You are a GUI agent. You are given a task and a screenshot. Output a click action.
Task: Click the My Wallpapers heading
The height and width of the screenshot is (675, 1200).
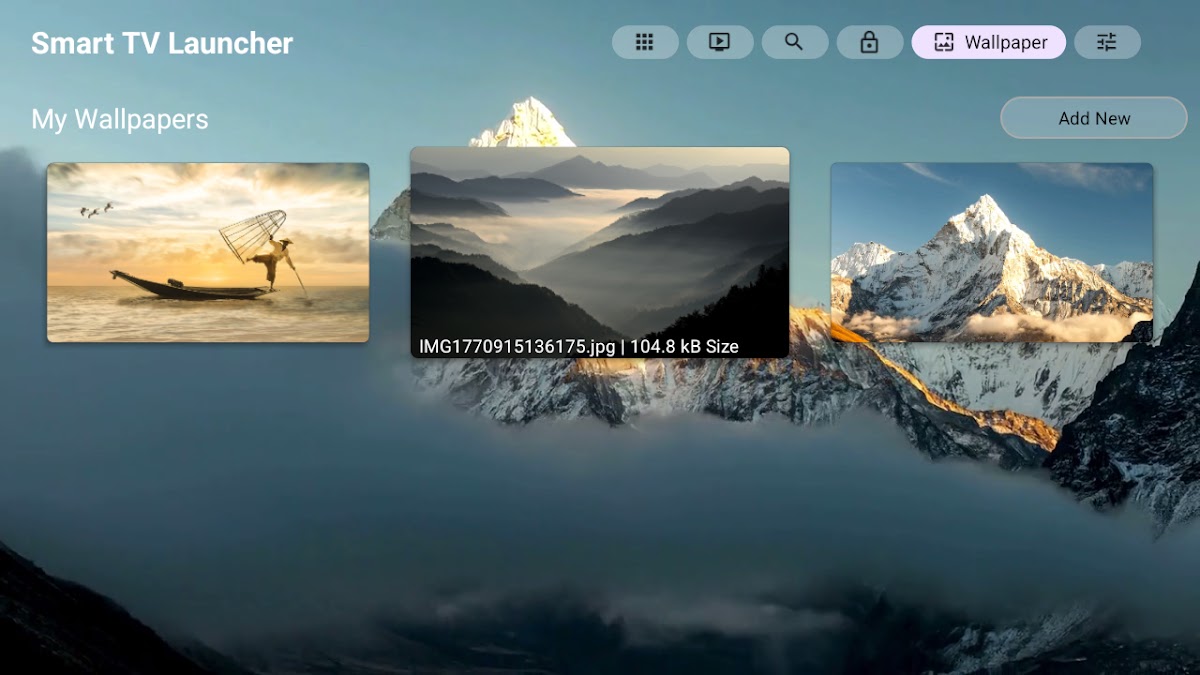point(120,119)
